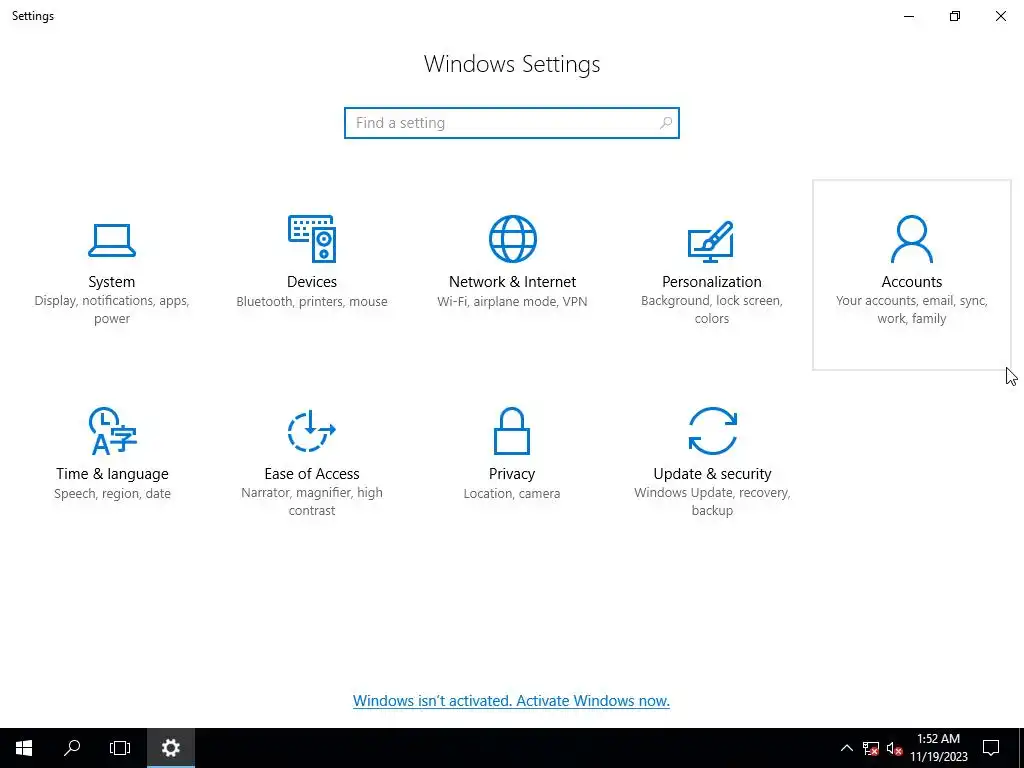Screen dimensions: 1024x768
Task: Click "Bluetooth, printers, mouse" description
Action: [x=312, y=302]
